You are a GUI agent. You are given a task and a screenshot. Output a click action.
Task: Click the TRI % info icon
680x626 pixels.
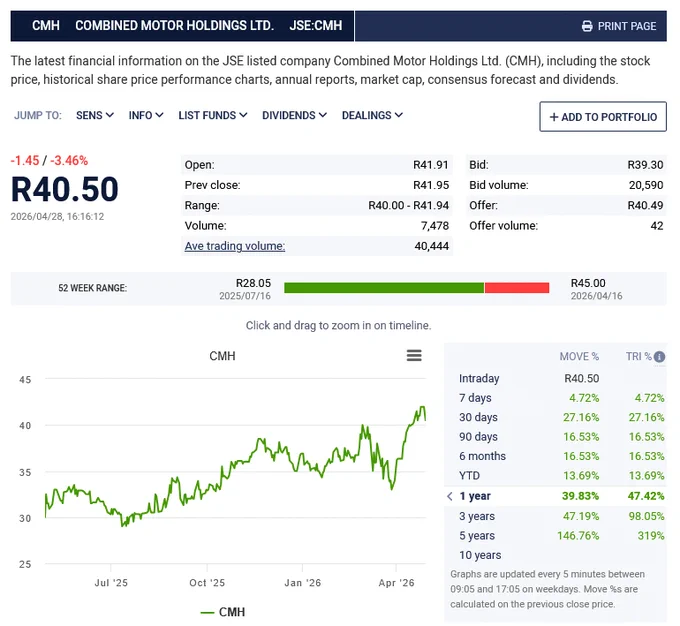click(x=659, y=357)
